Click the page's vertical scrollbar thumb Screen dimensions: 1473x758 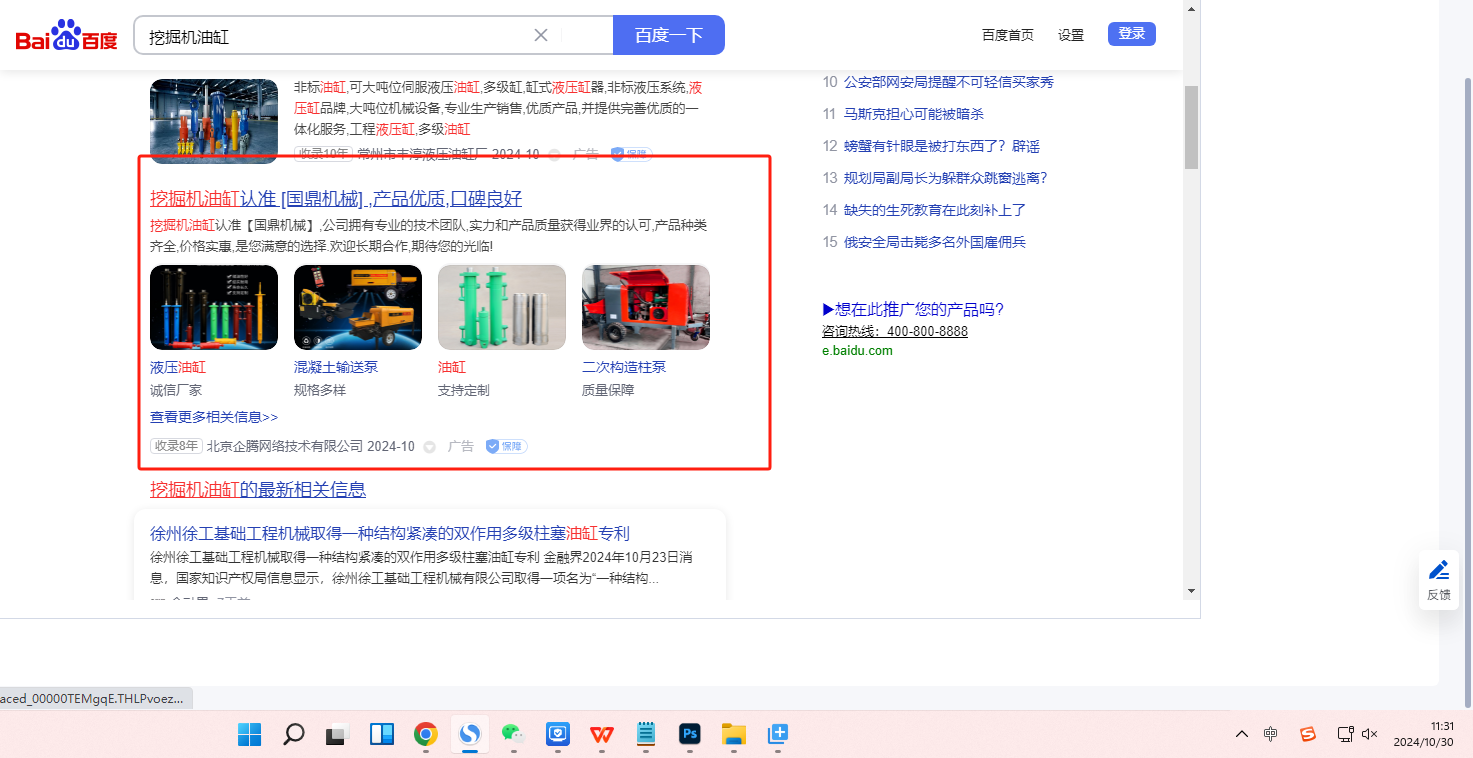pyautogui.click(x=1191, y=127)
